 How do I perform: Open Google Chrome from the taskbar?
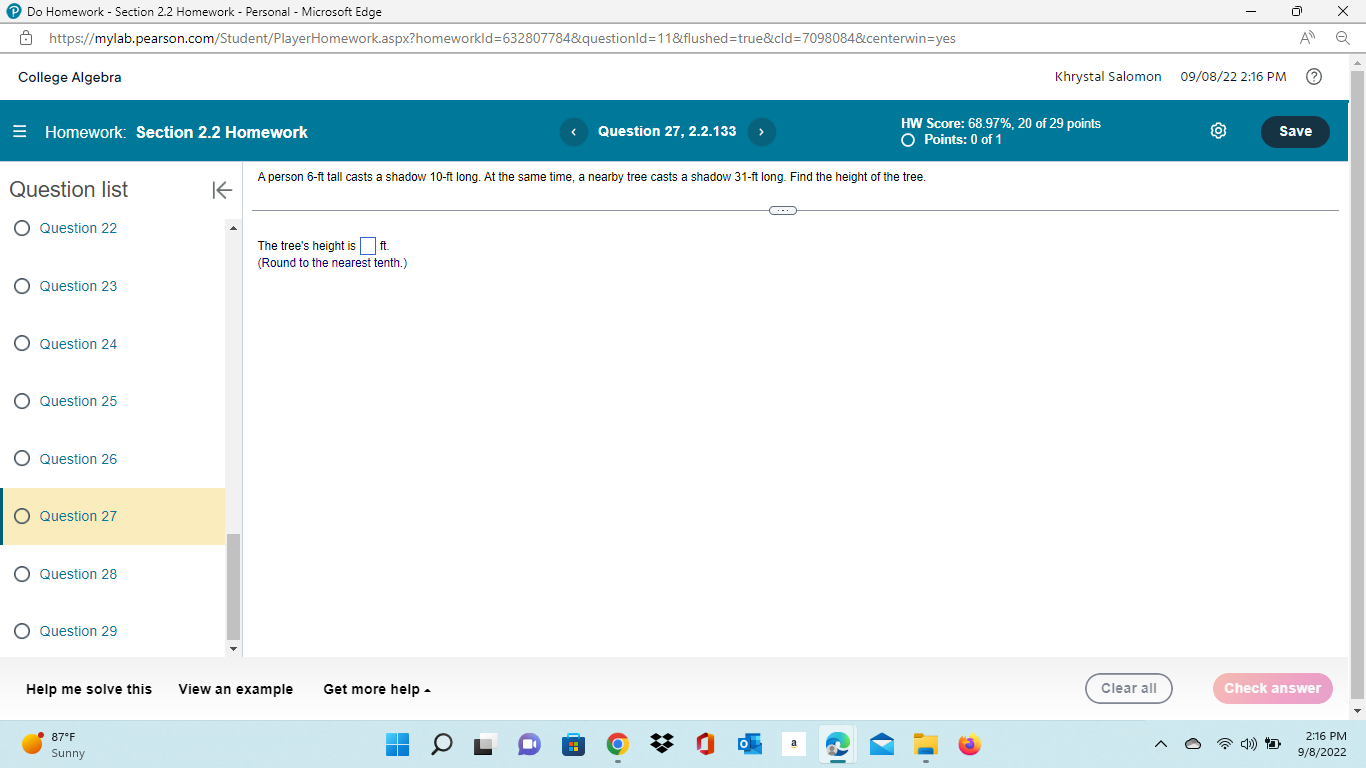(617, 745)
